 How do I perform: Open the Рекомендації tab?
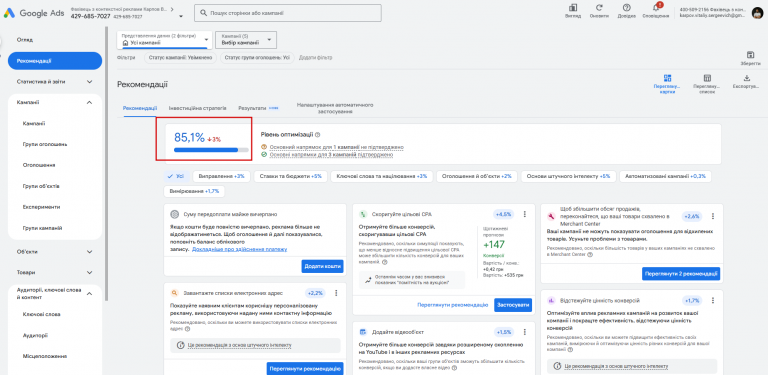click(140, 108)
